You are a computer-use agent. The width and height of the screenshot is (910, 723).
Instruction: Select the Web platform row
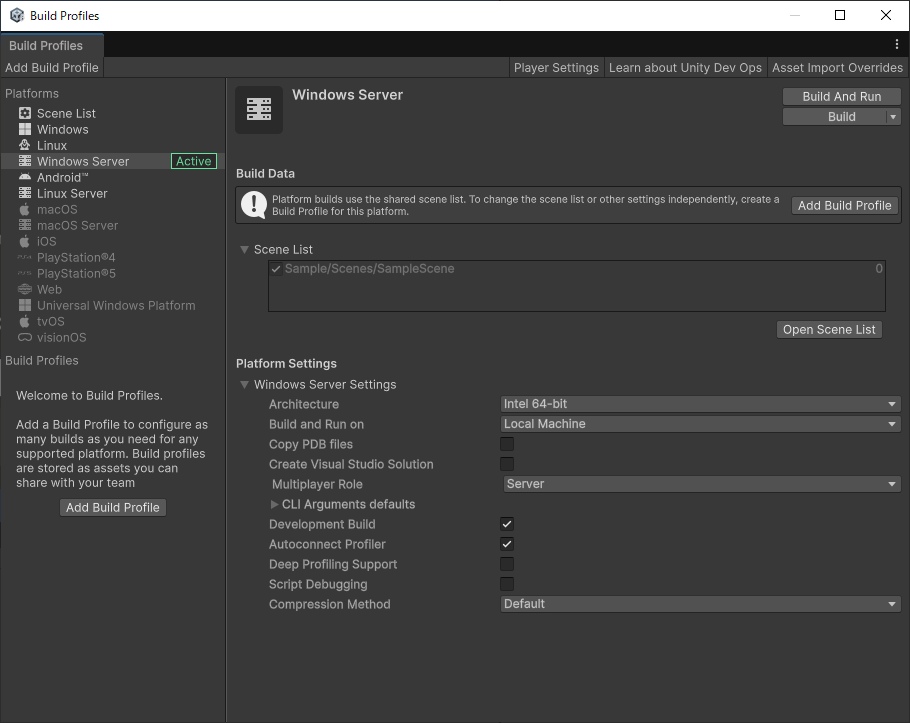pyautogui.click(x=113, y=290)
